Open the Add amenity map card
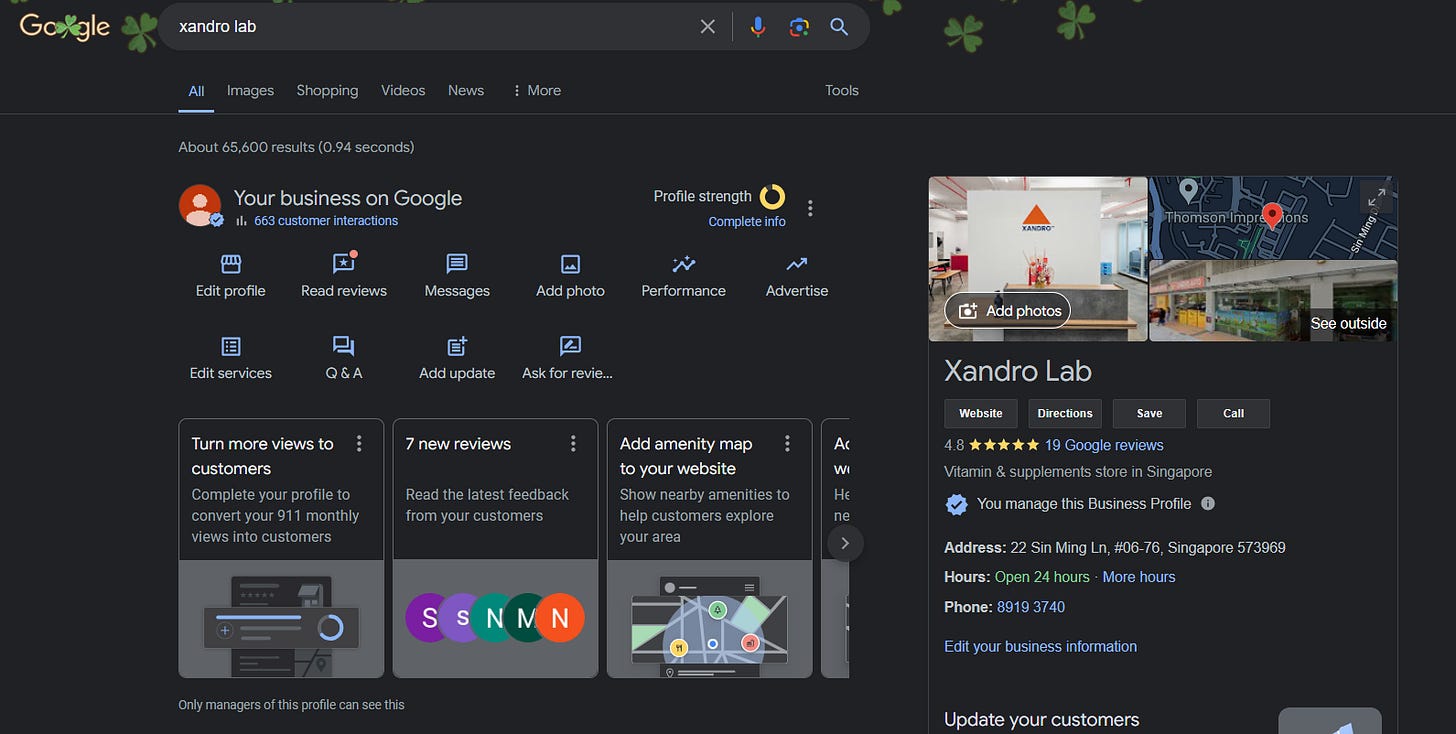Image resolution: width=1456 pixels, height=734 pixels. tap(709, 548)
